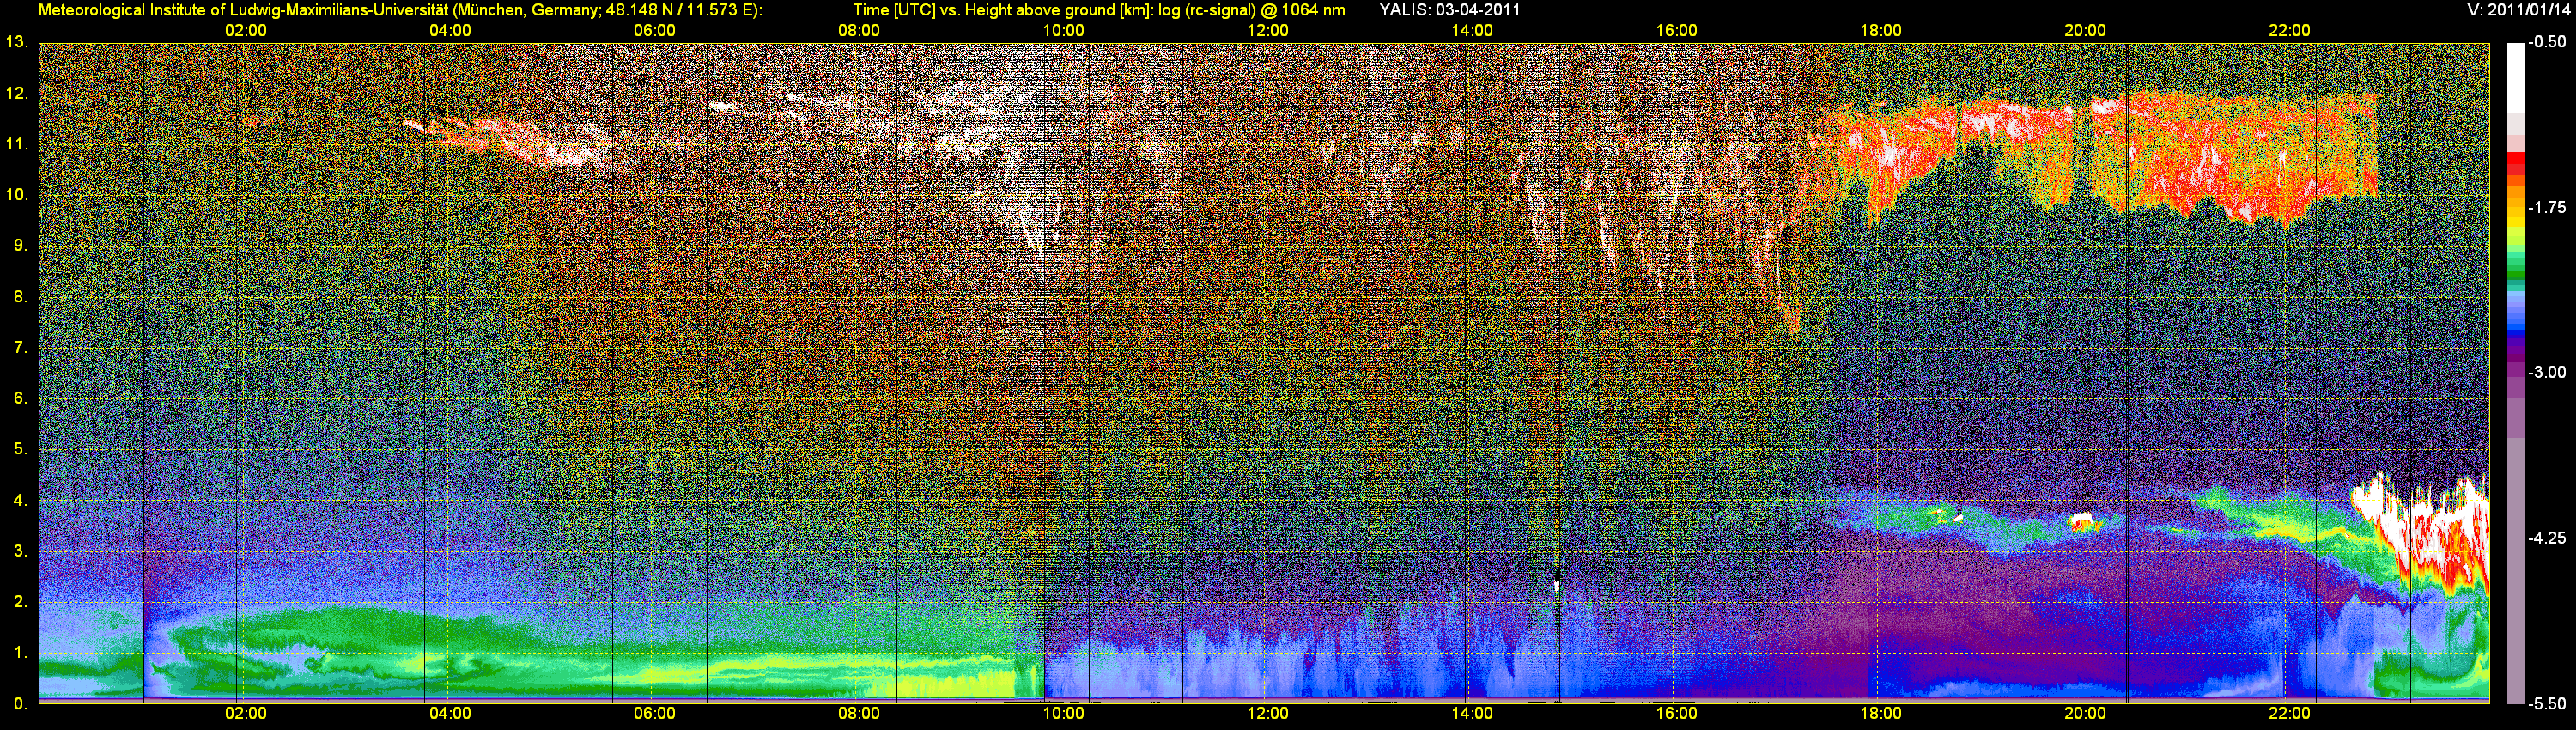Click the "06:00" label on the top time axis
This screenshot has height=730, width=2576.
click(654, 30)
